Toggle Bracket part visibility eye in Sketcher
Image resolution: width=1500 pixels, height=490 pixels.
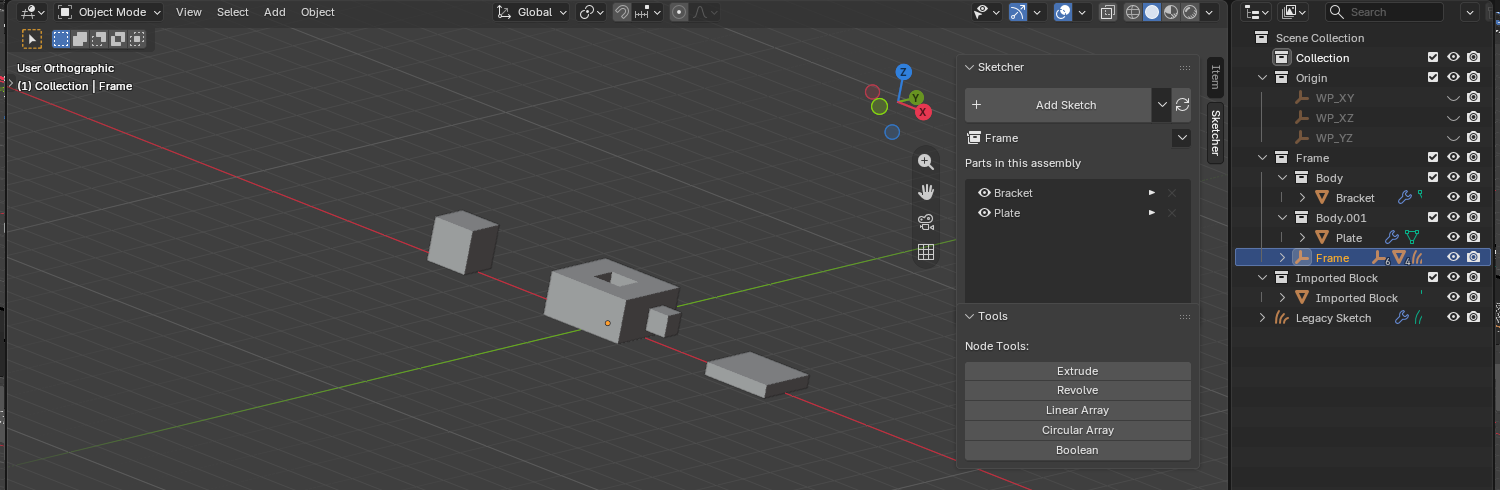(x=984, y=193)
